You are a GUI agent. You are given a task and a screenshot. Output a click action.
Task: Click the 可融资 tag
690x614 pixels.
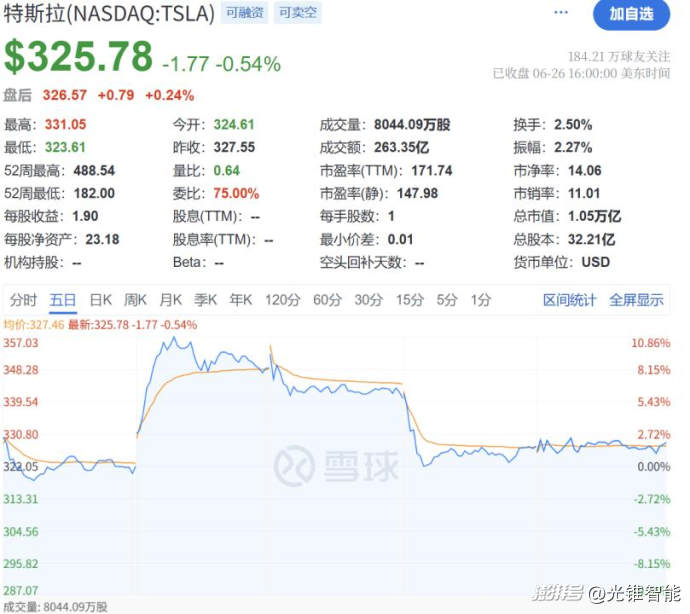(x=244, y=12)
